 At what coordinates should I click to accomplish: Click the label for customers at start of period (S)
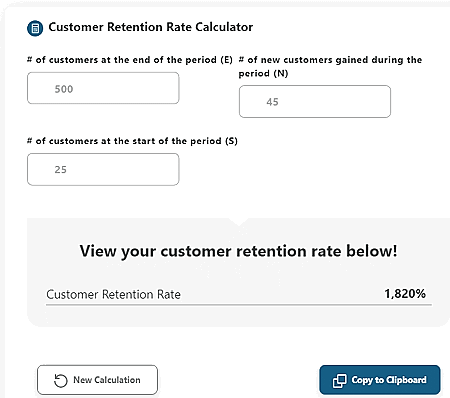pyautogui.click(x=132, y=141)
